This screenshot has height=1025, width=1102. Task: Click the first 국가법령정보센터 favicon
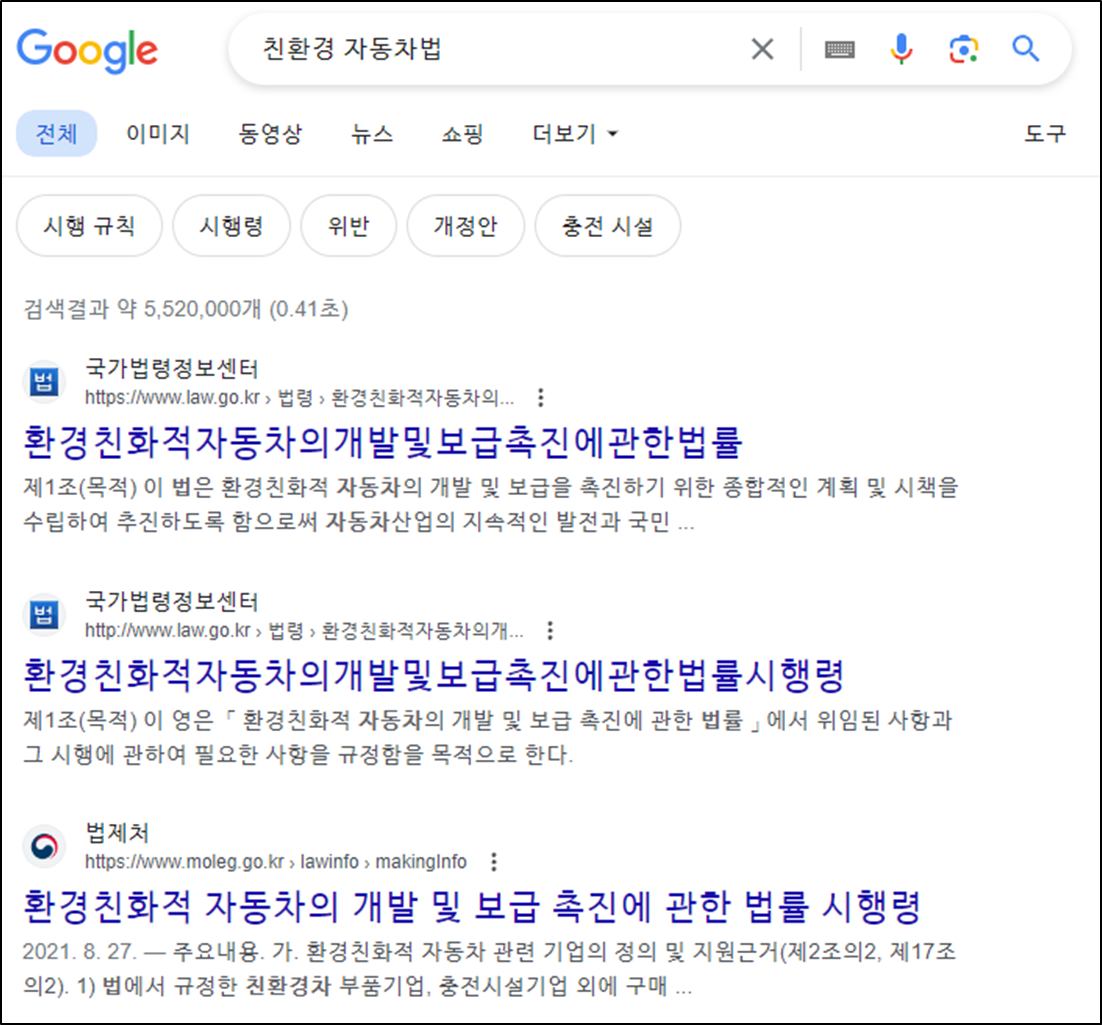point(44,382)
